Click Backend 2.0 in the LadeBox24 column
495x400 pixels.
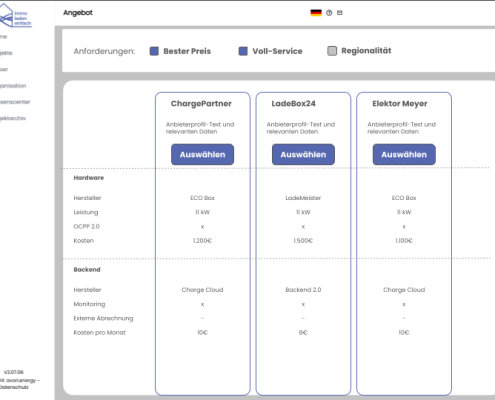[x=303, y=290]
